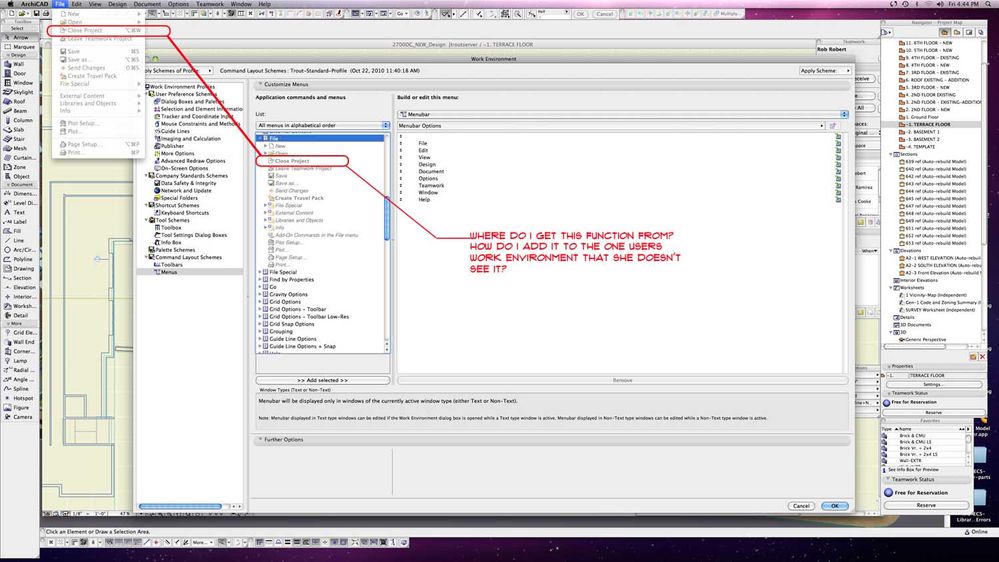Collapse the Customize Menus section
Image resolution: width=999 pixels, height=562 pixels.
pos(261,84)
